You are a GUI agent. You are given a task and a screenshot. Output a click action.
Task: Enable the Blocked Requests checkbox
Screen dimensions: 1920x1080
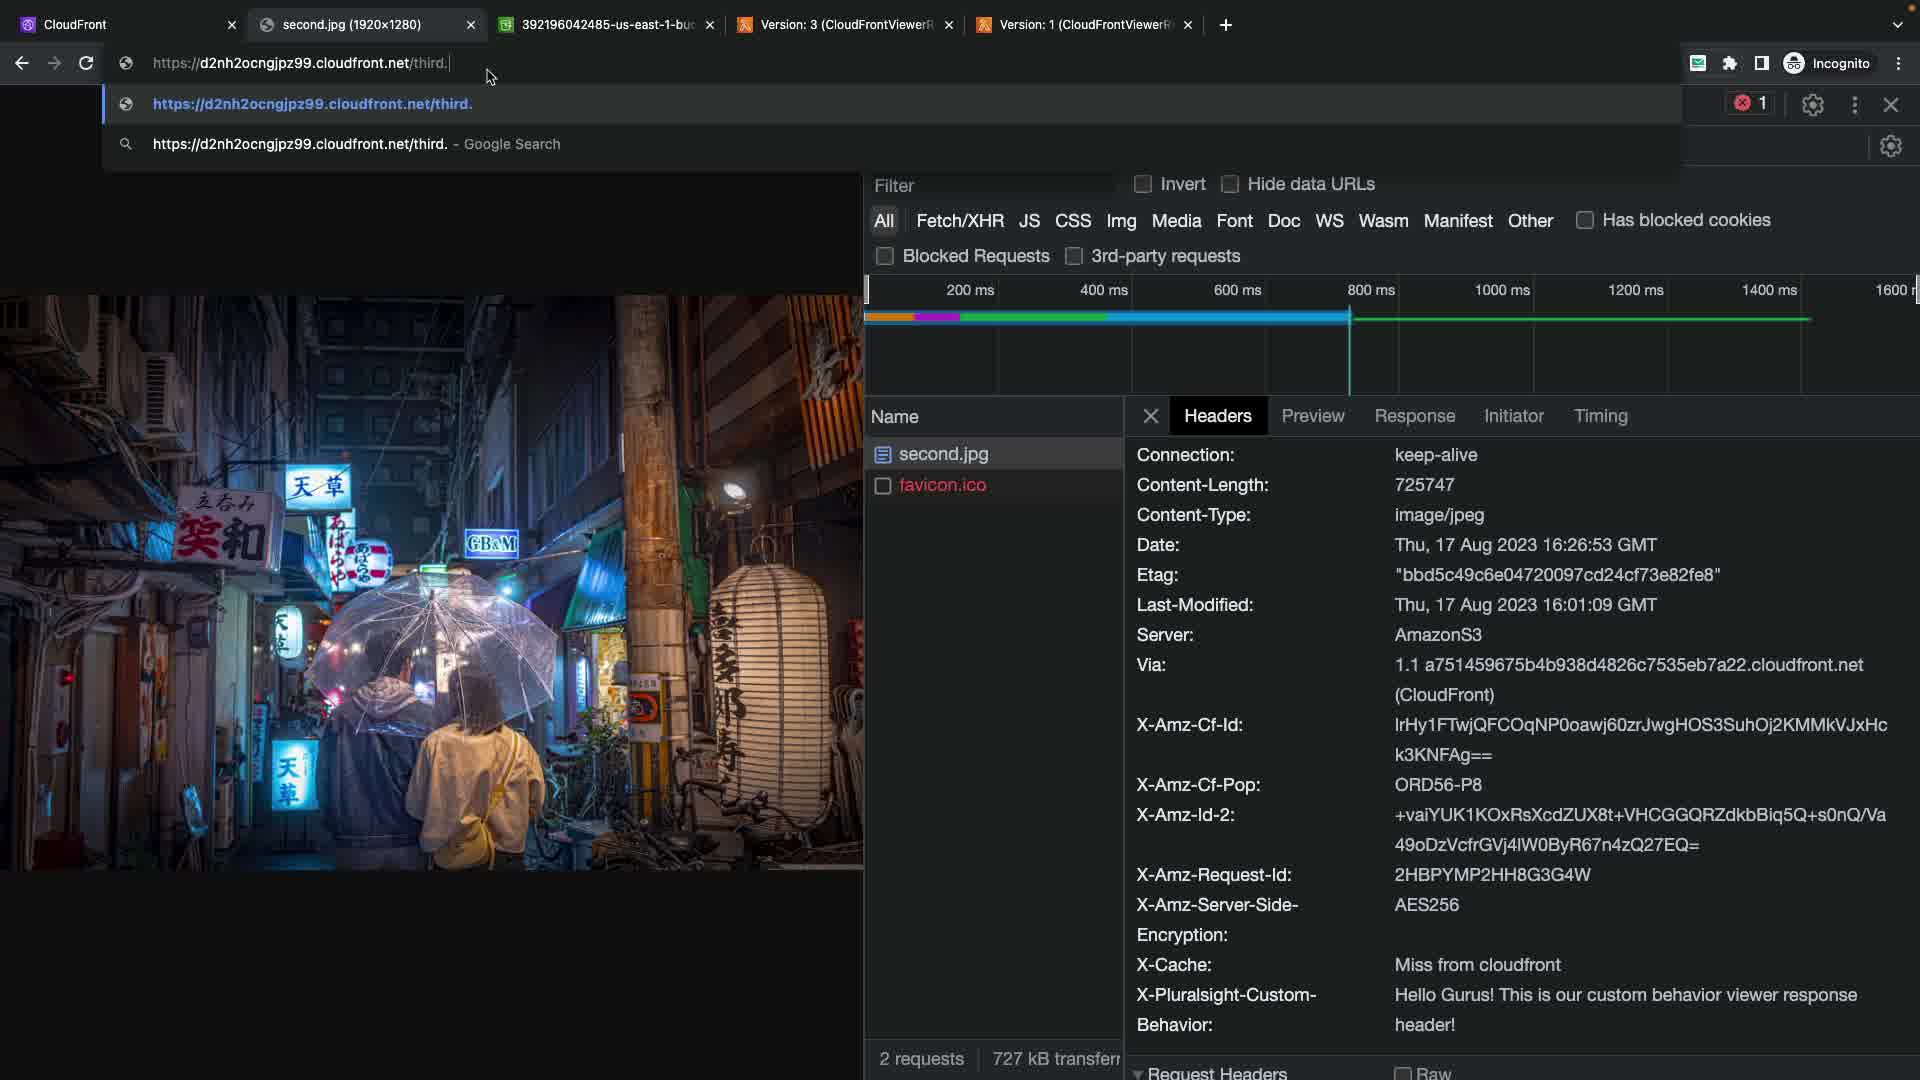[885, 256]
